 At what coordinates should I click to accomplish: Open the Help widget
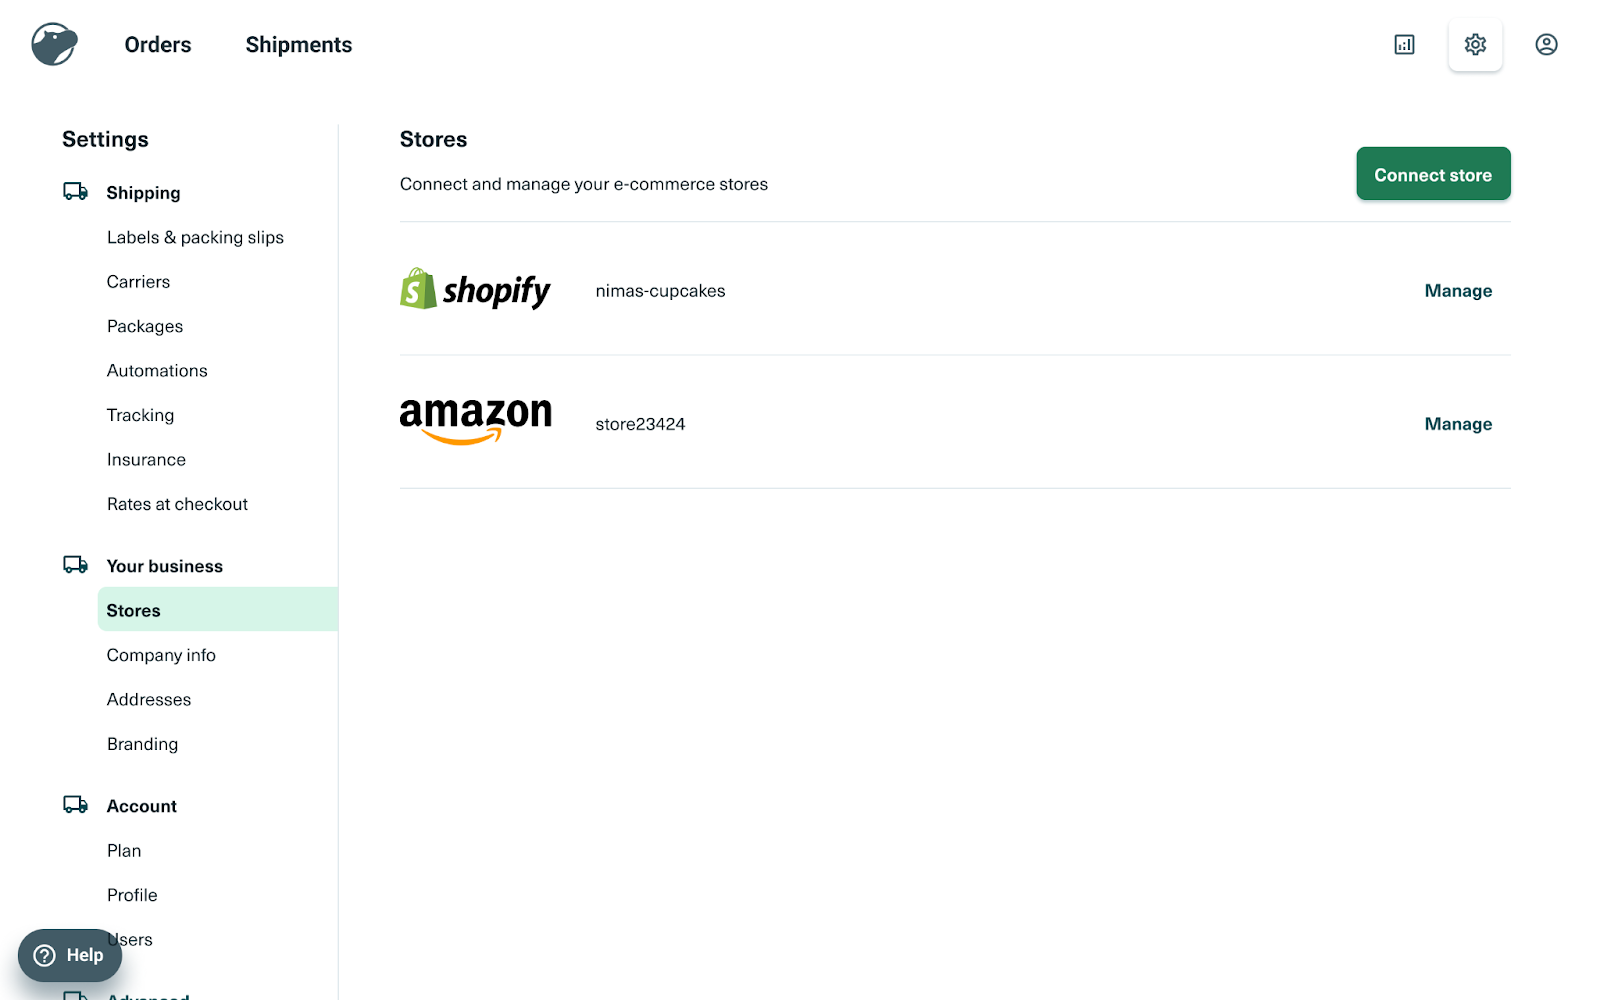coord(70,955)
